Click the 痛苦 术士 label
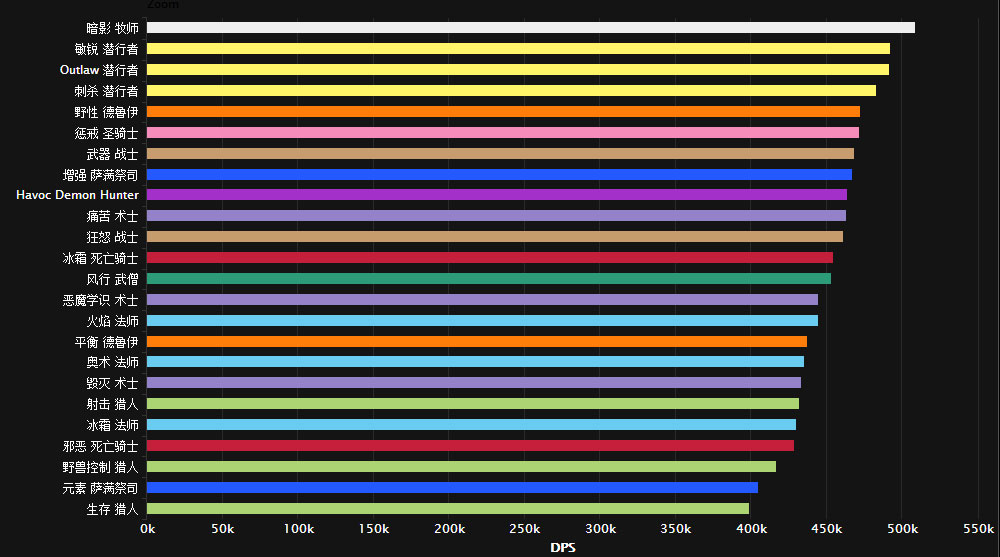This screenshot has height=557, width=1000. [x=112, y=216]
